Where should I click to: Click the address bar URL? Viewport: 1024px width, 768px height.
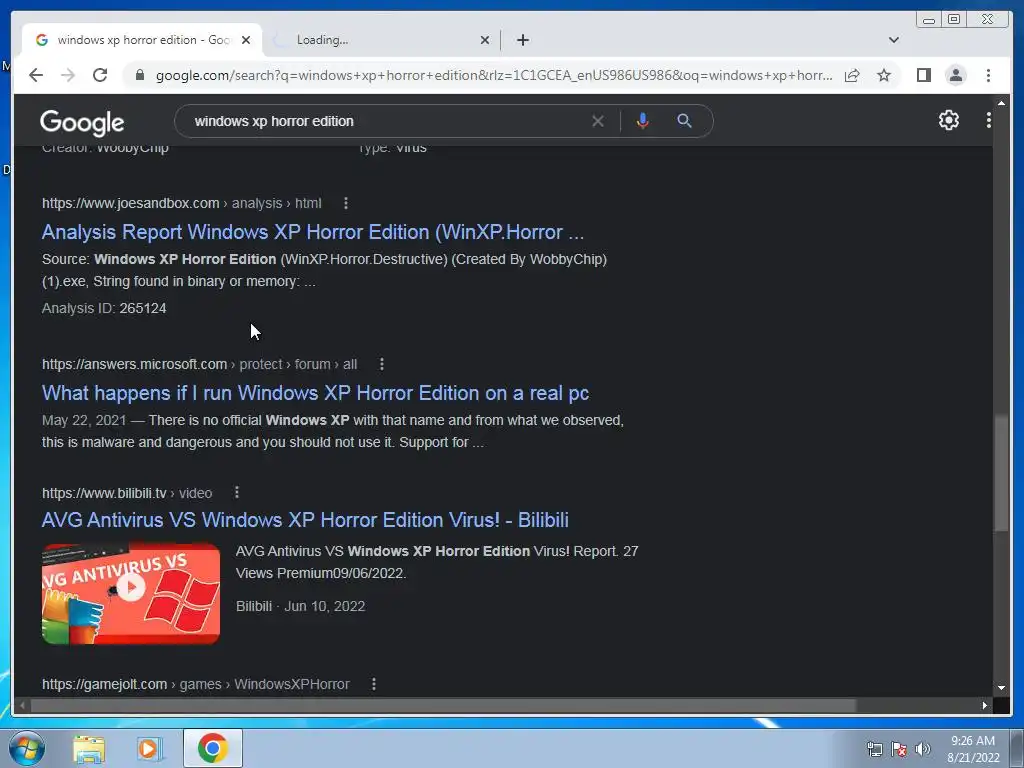pos(494,75)
